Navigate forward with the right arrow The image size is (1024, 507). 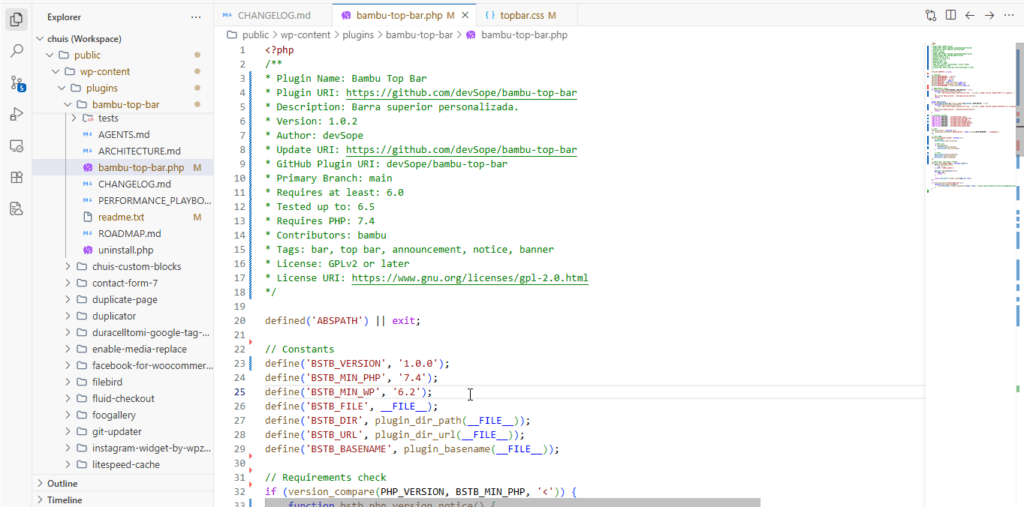(989, 15)
